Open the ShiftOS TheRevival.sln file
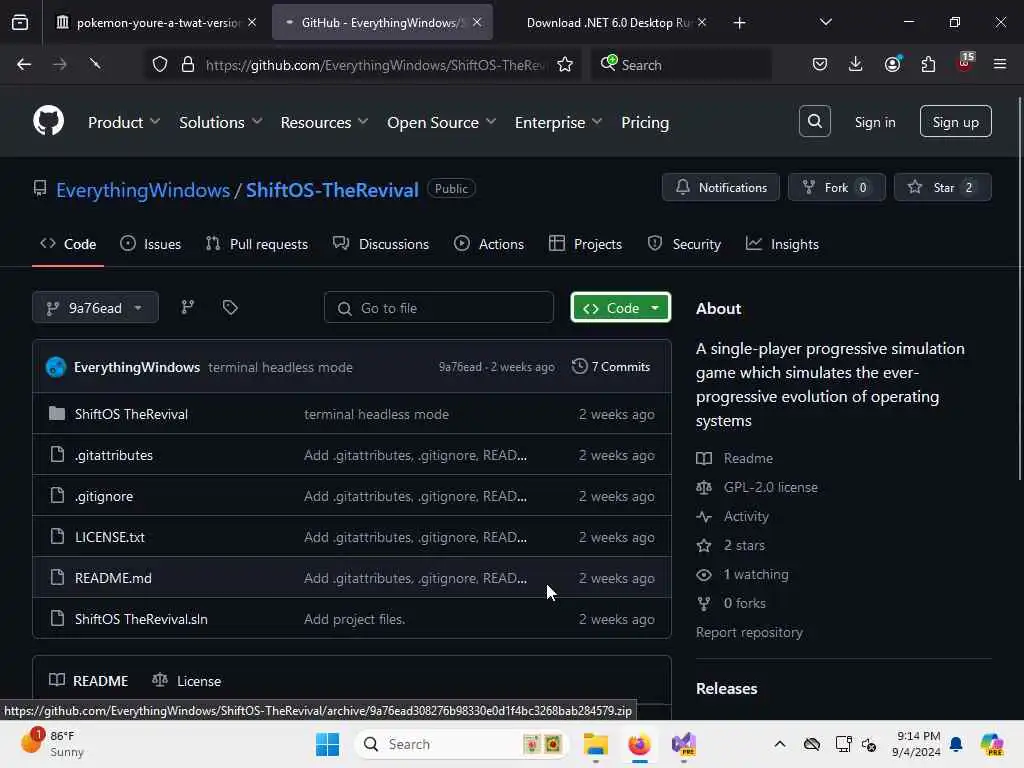 coord(141,619)
